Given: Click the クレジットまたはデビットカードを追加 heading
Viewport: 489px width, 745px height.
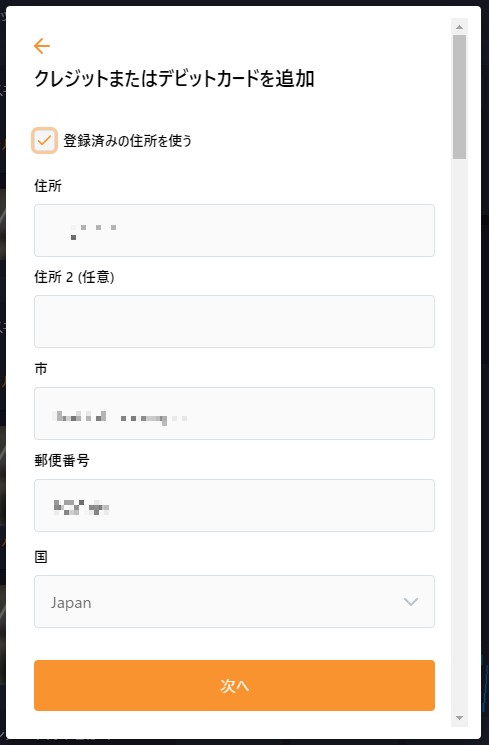Looking at the screenshot, I should pyautogui.click(x=174, y=78).
